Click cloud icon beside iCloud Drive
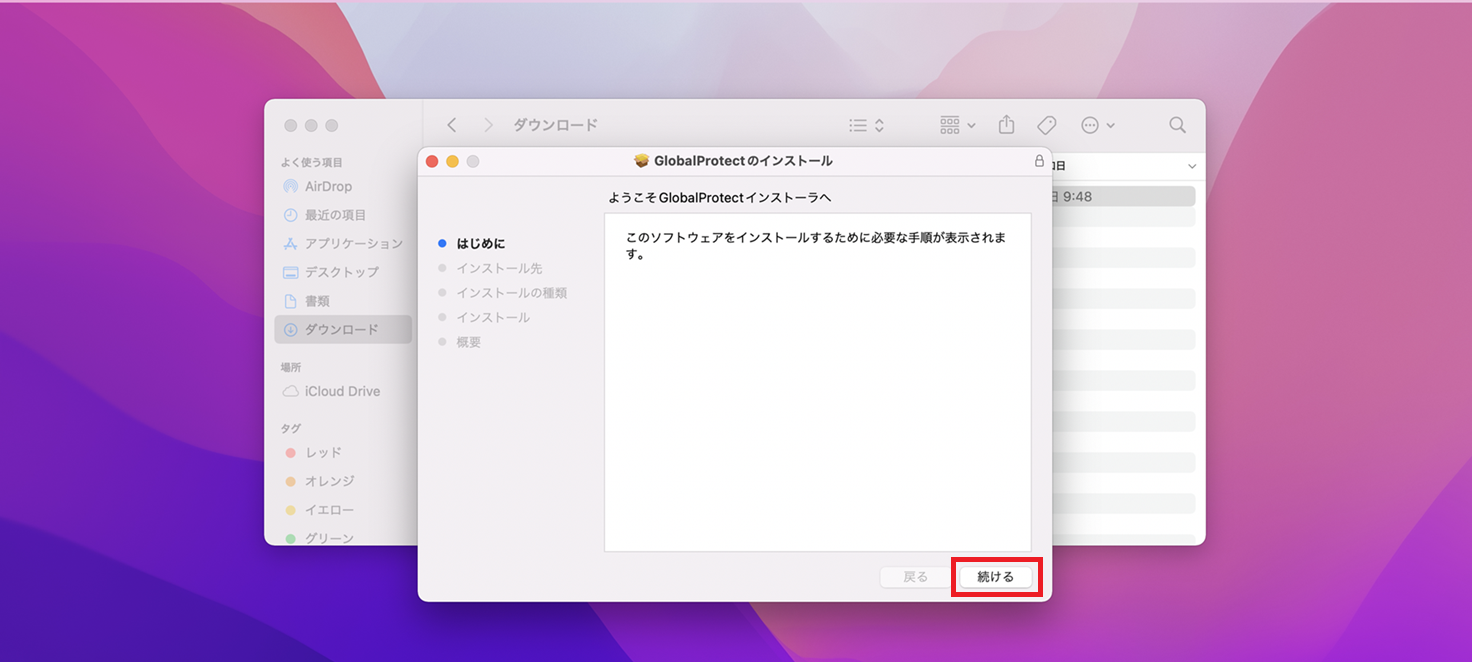The height and width of the screenshot is (662, 1472). pyautogui.click(x=291, y=391)
